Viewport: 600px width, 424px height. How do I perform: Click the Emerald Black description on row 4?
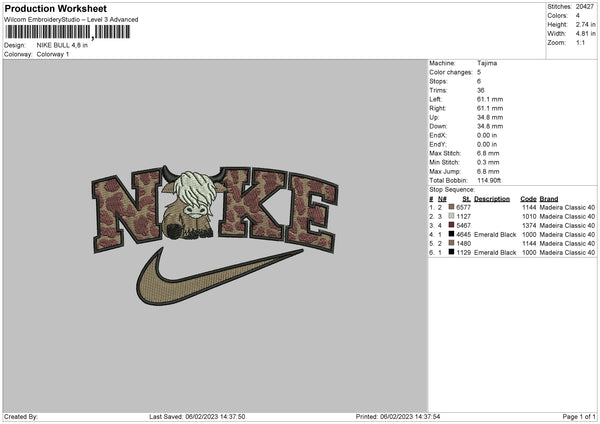[495, 235]
